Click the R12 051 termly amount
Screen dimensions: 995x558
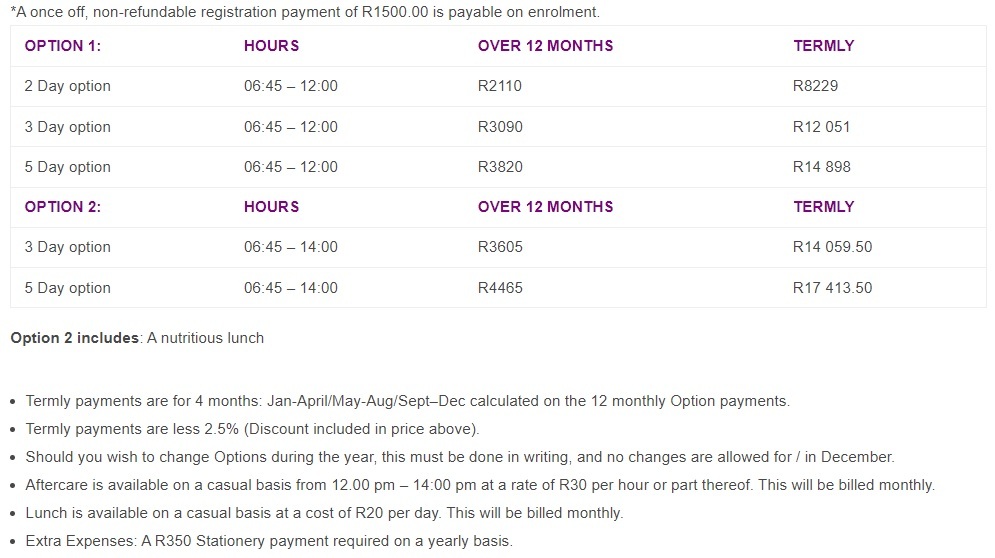click(x=821, y=126)
